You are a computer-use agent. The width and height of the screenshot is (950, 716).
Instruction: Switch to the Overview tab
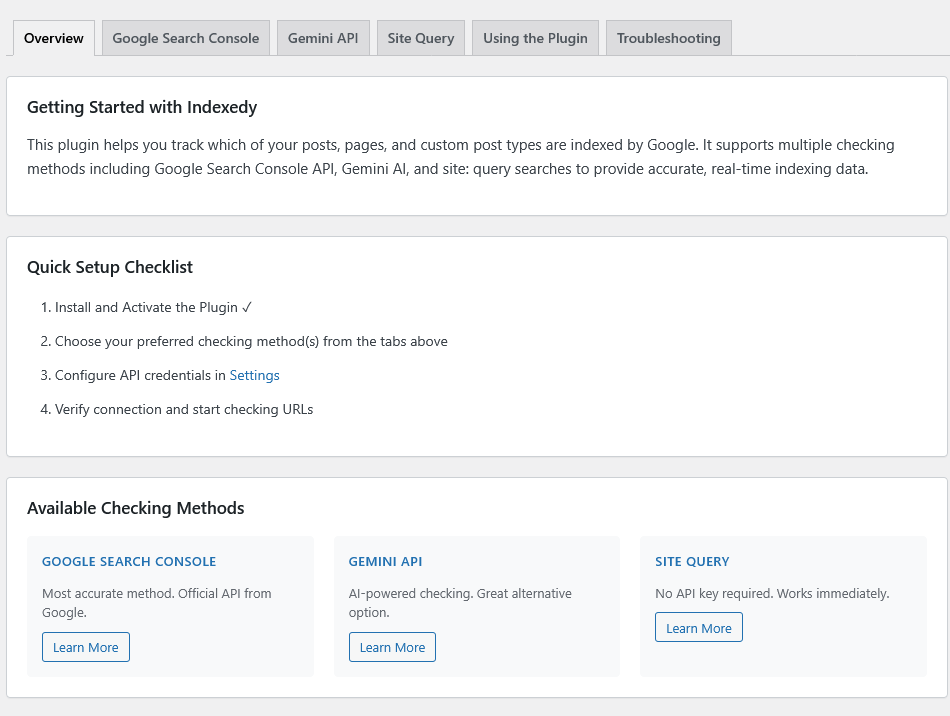coord(54,38)
